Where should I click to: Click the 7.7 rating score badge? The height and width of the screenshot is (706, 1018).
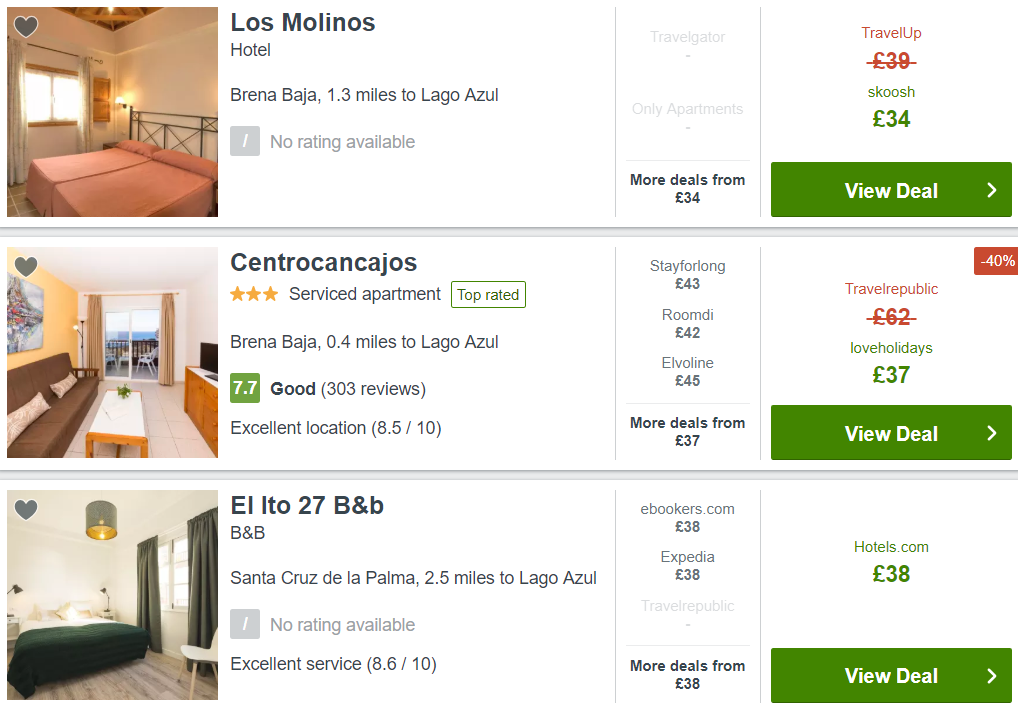pos(245,388)
